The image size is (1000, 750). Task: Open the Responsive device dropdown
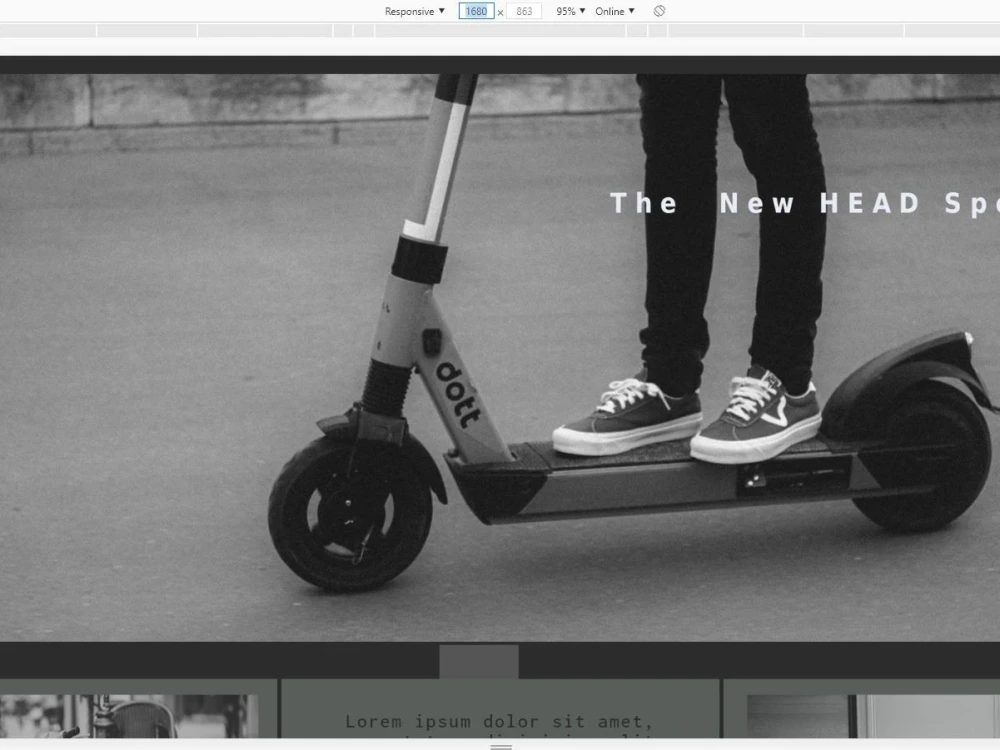(x=415, y=11)
